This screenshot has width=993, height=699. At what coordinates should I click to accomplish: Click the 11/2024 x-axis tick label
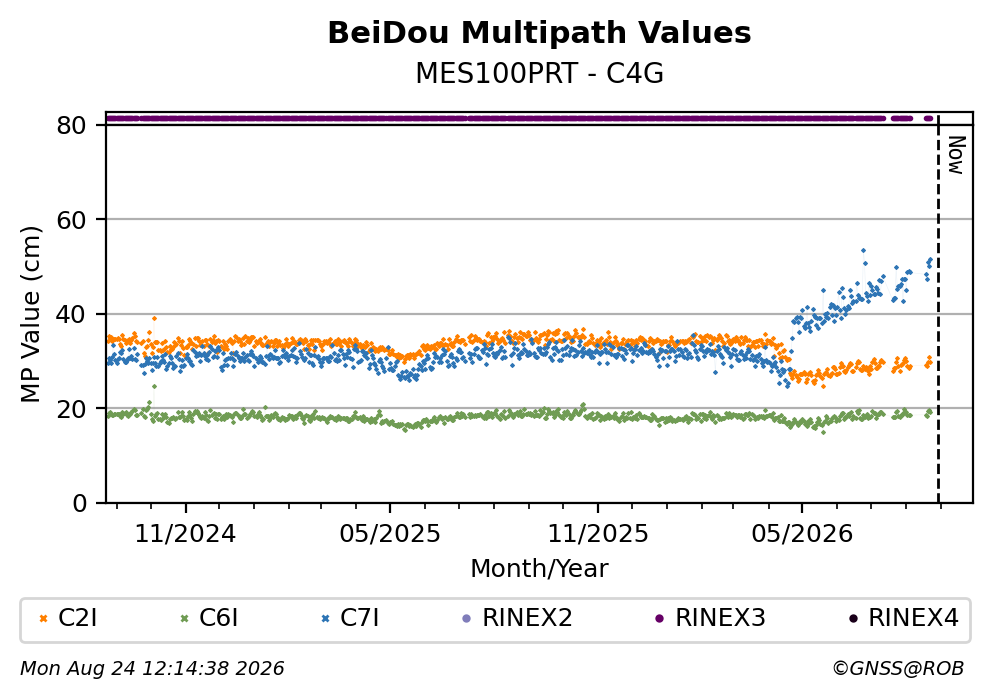[x=185, y=534]
